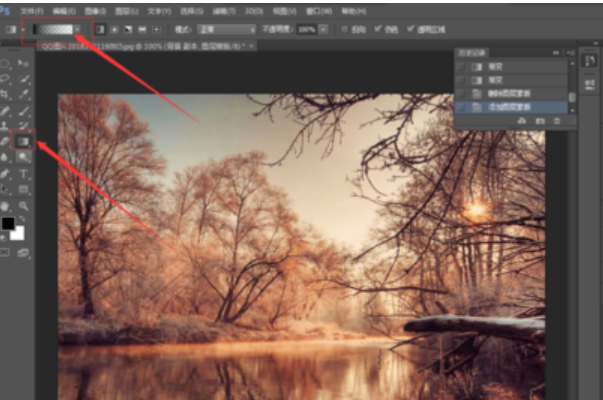Image resolution: width=603 pixels, height=400 pixels.
Task: Set history brush source on second 渐变 state
Action: click(x=462, y=80)
